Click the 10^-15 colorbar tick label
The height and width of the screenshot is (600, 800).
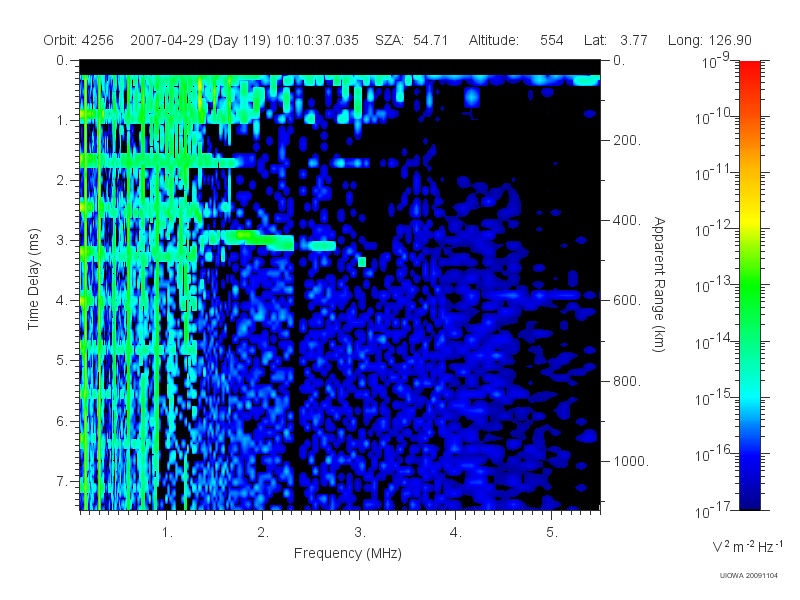tap(713, 398)
